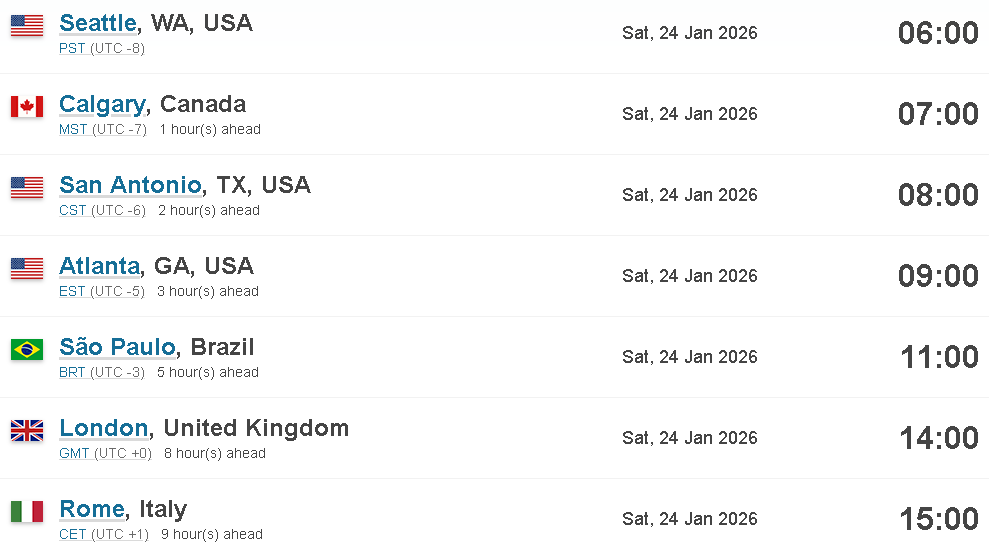Image resolution: width=989 pixels, height=554 pixels.
Task: Open the Seattle city link
Action: click(x=98, y=23)
